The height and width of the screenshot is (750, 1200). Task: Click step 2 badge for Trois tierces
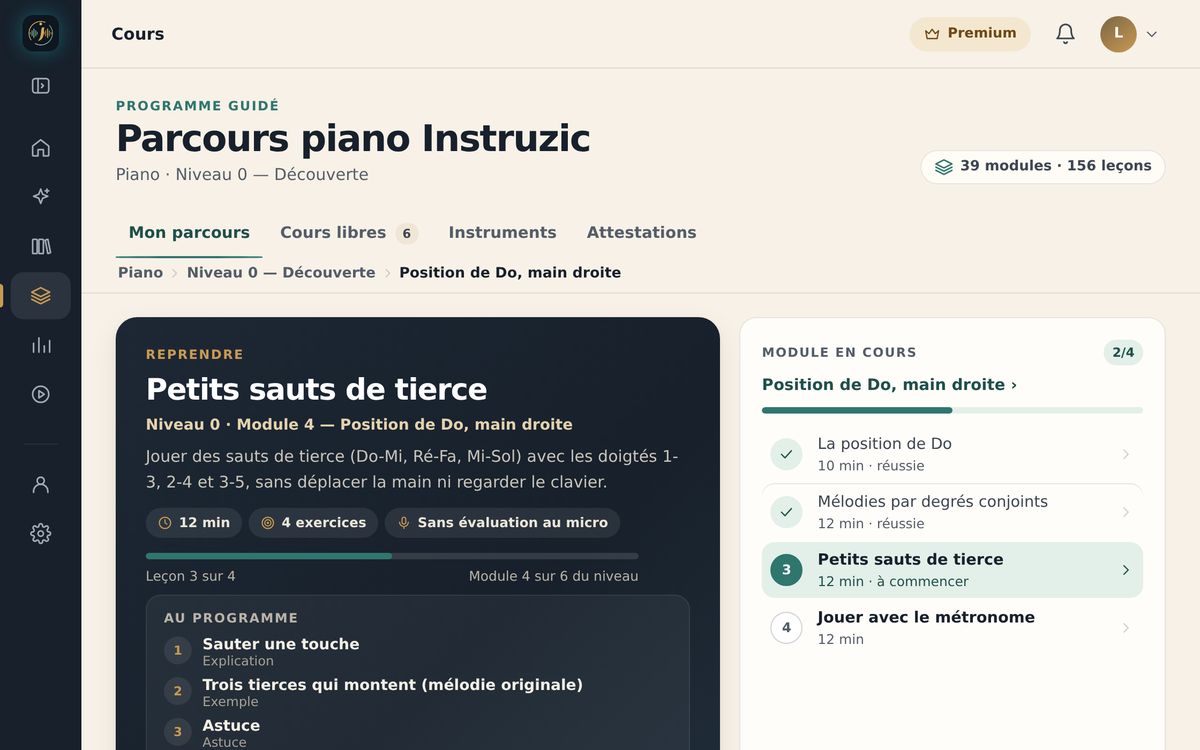178,691
